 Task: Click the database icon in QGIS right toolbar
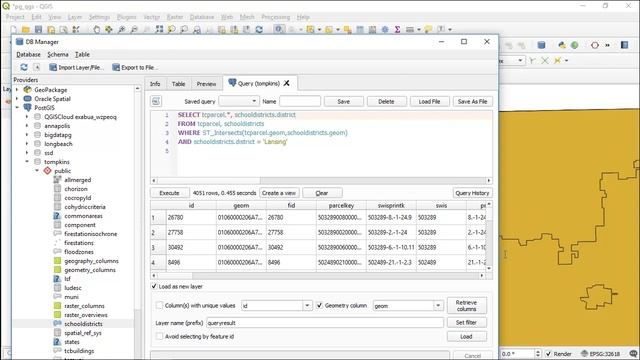[541, 45]
